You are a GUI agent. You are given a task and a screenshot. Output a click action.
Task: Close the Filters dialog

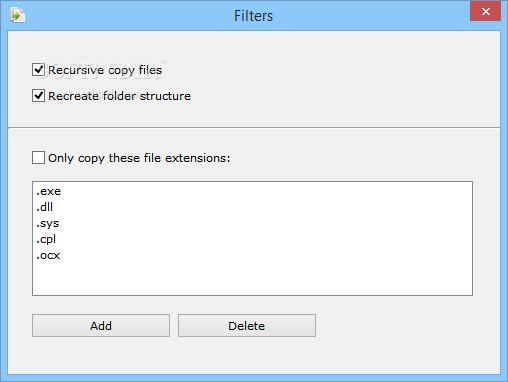coord(485,11)
